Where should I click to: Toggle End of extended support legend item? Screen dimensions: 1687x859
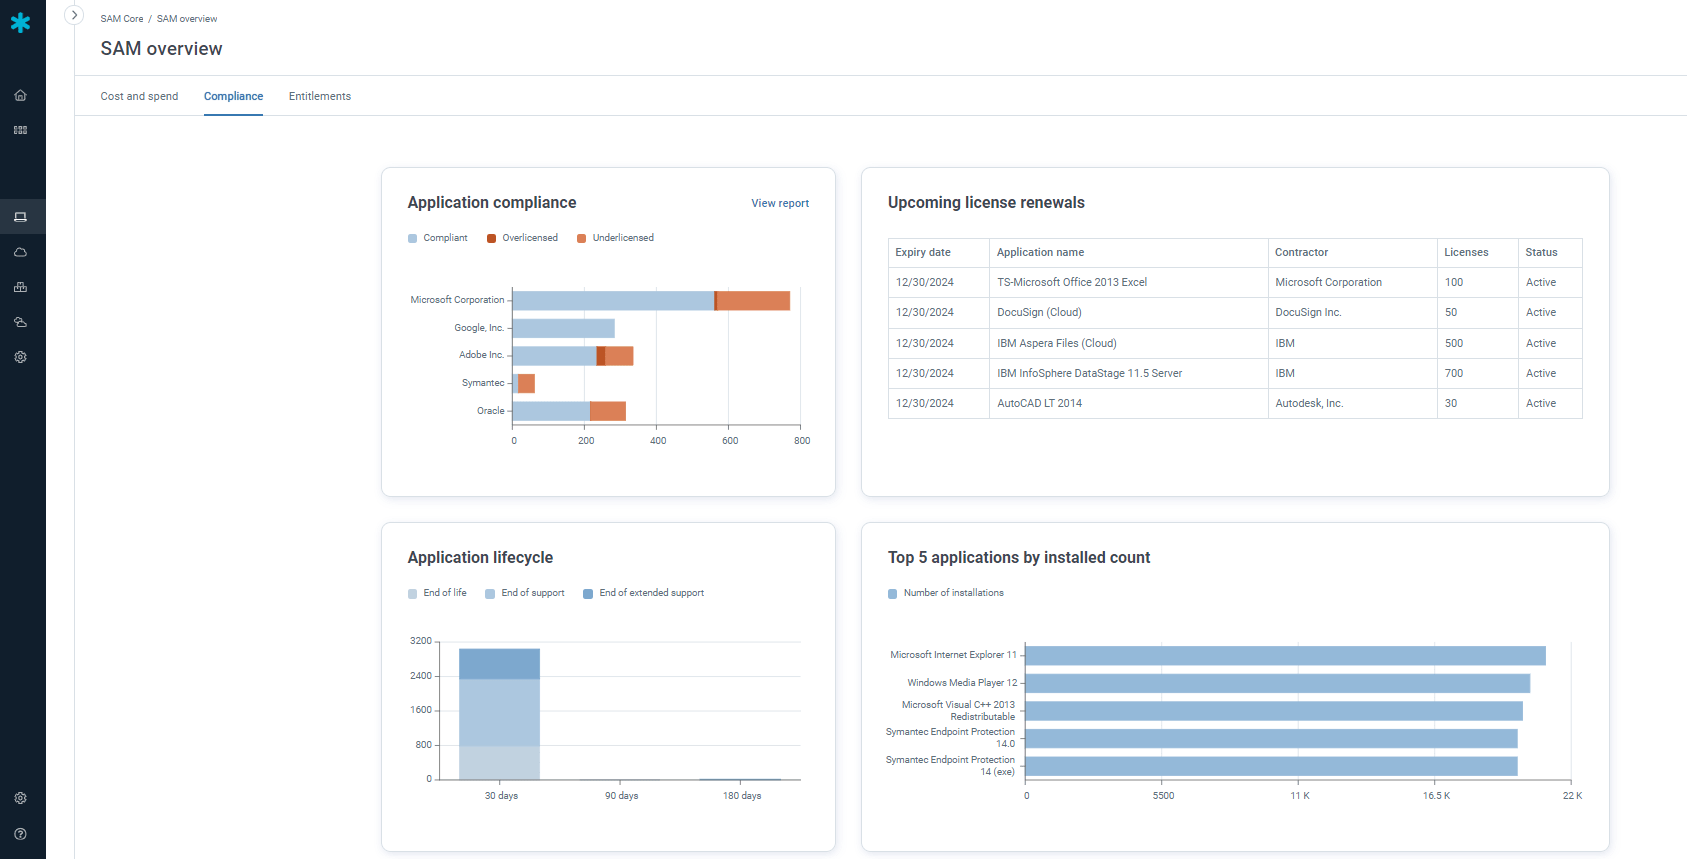point(643,593)
